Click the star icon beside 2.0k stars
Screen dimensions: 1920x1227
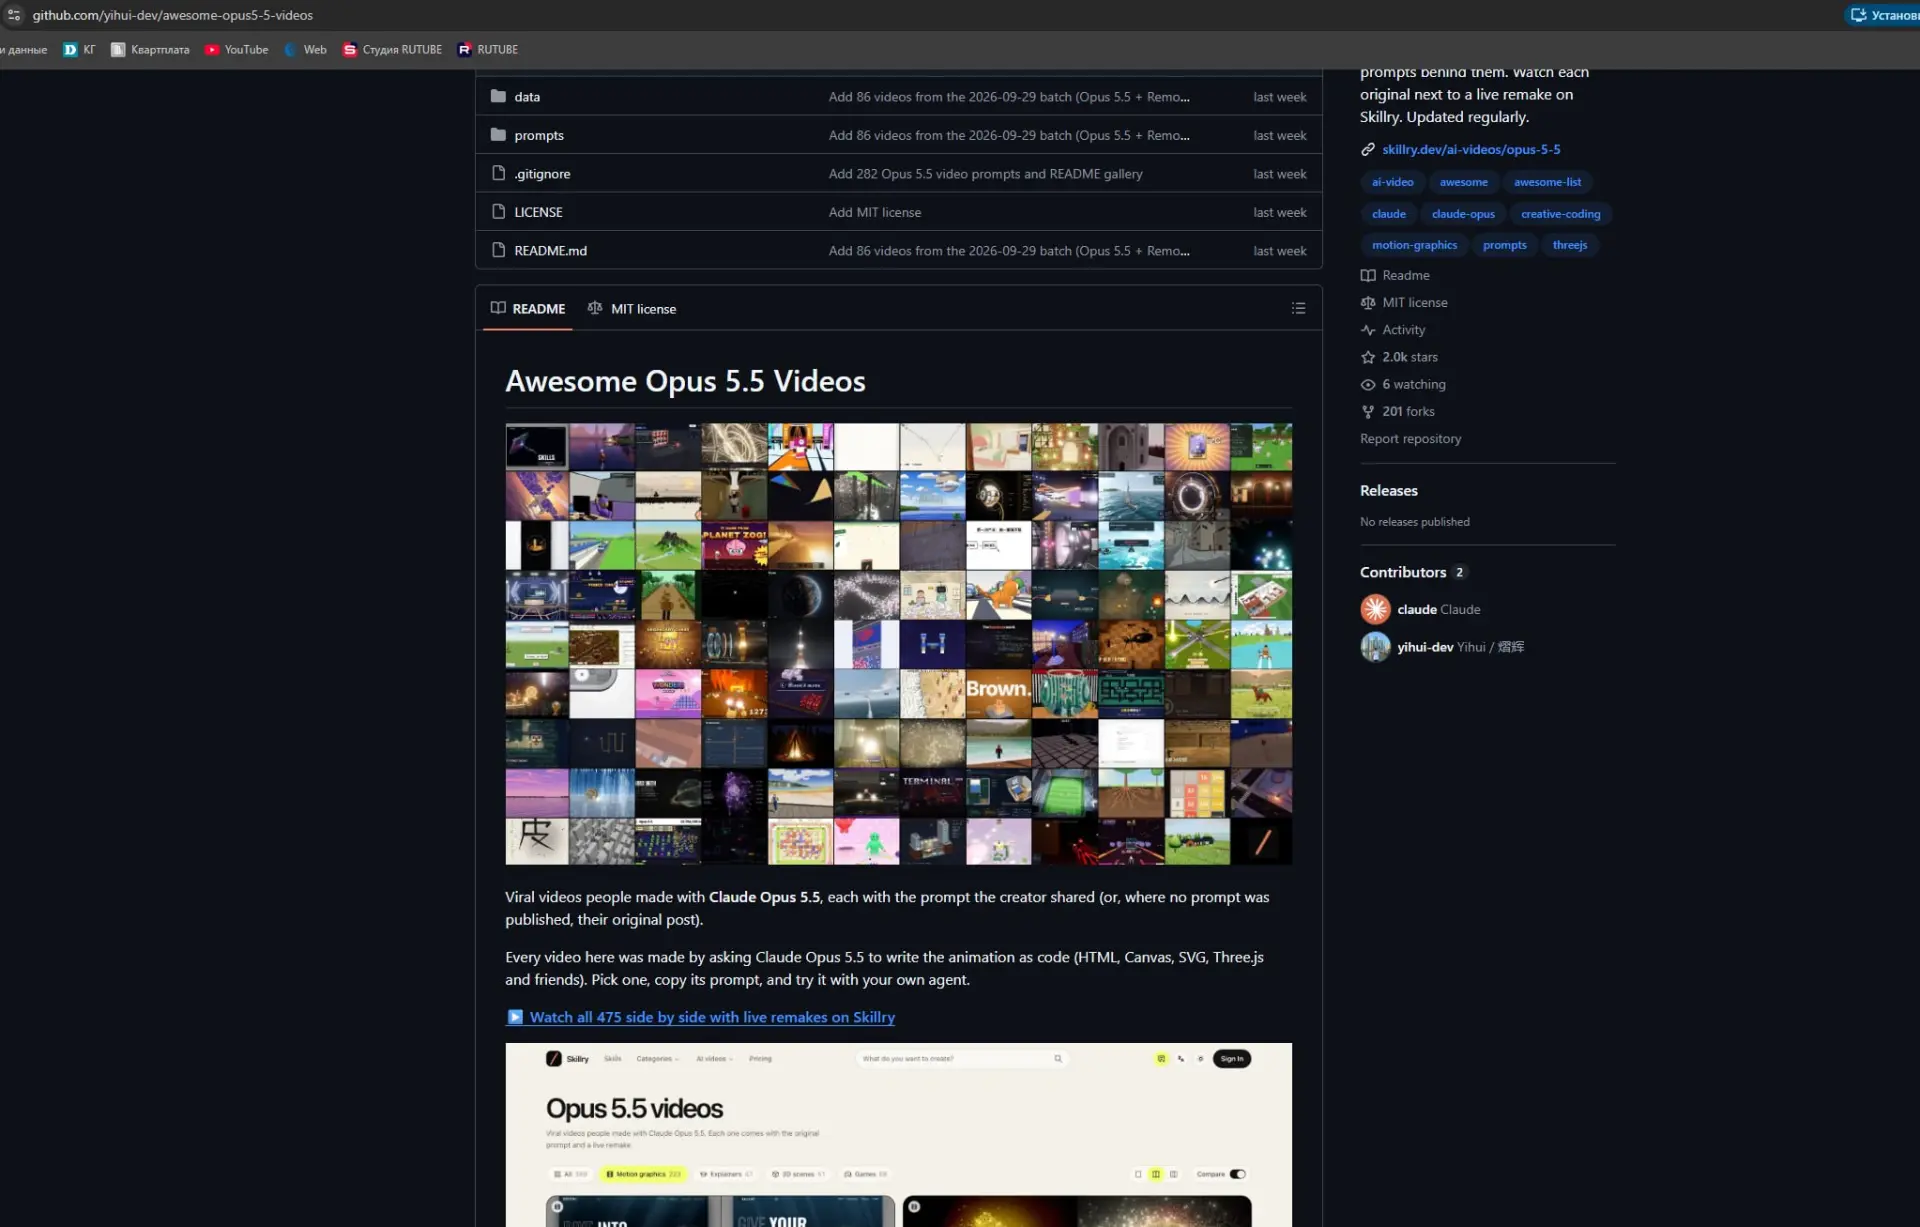pyautogui.click(x=1368, y=357)
